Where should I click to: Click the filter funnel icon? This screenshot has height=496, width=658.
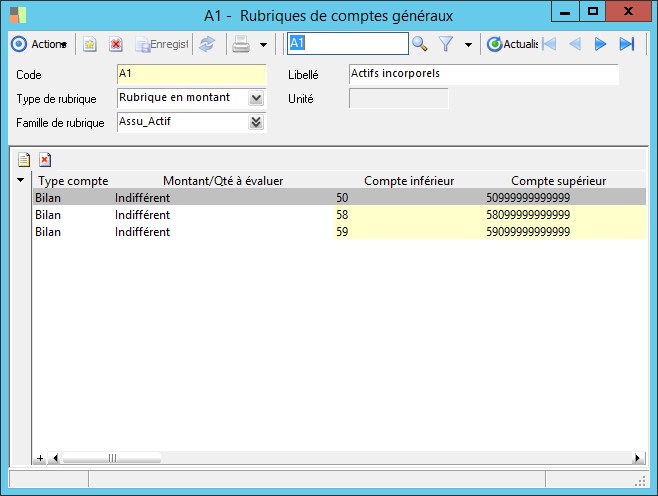[x=447, y=44]
